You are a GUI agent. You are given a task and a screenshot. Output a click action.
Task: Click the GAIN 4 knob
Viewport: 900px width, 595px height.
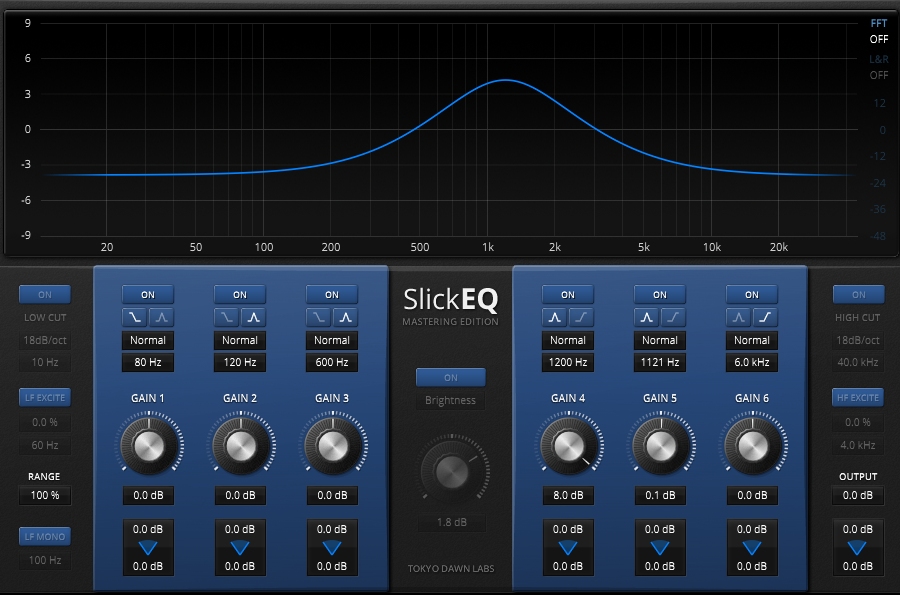(x=568, y=445)
